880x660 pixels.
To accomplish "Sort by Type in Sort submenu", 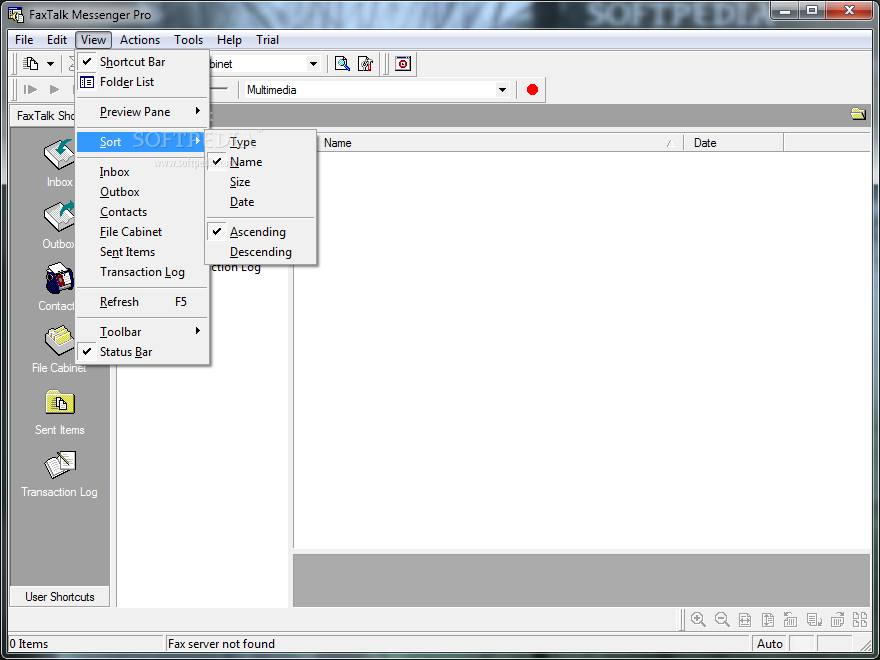I will coord(260,142).
